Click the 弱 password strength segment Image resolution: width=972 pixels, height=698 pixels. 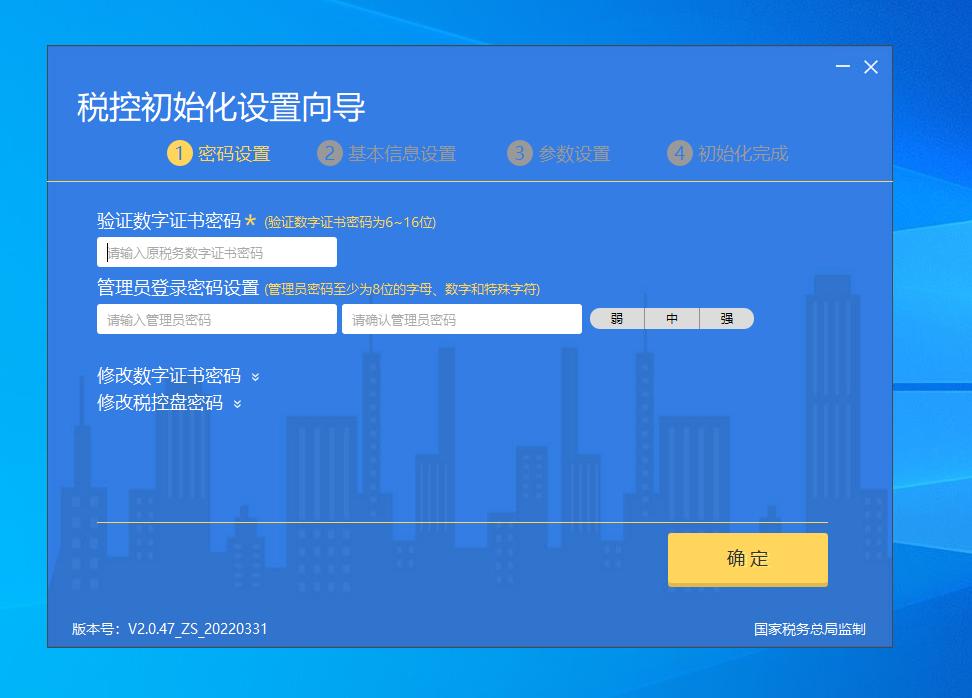617,318
